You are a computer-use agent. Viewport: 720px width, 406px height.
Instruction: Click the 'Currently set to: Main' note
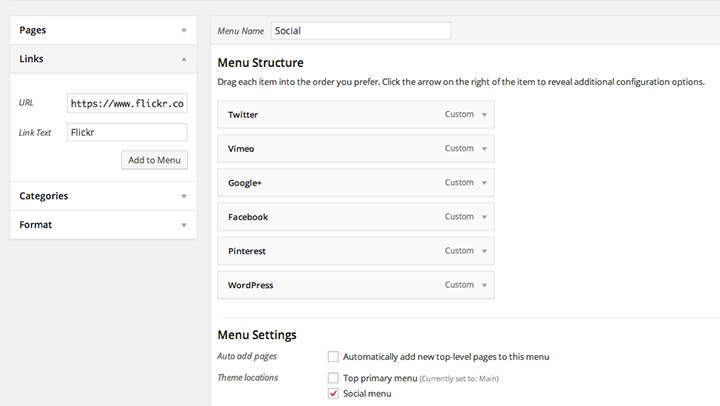(x=459, y=379)
